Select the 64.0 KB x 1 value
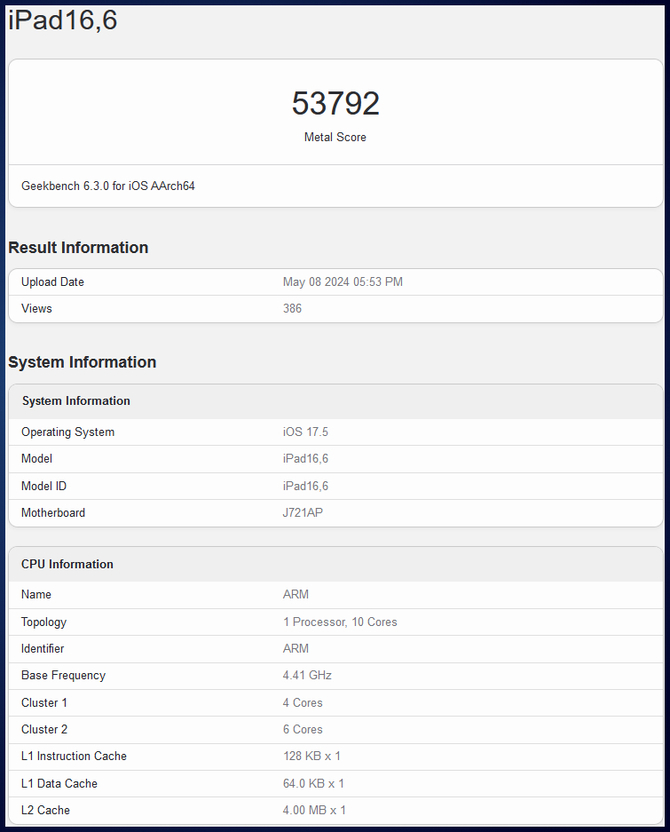This screenshot has height=832, width=670. point(314,783)
